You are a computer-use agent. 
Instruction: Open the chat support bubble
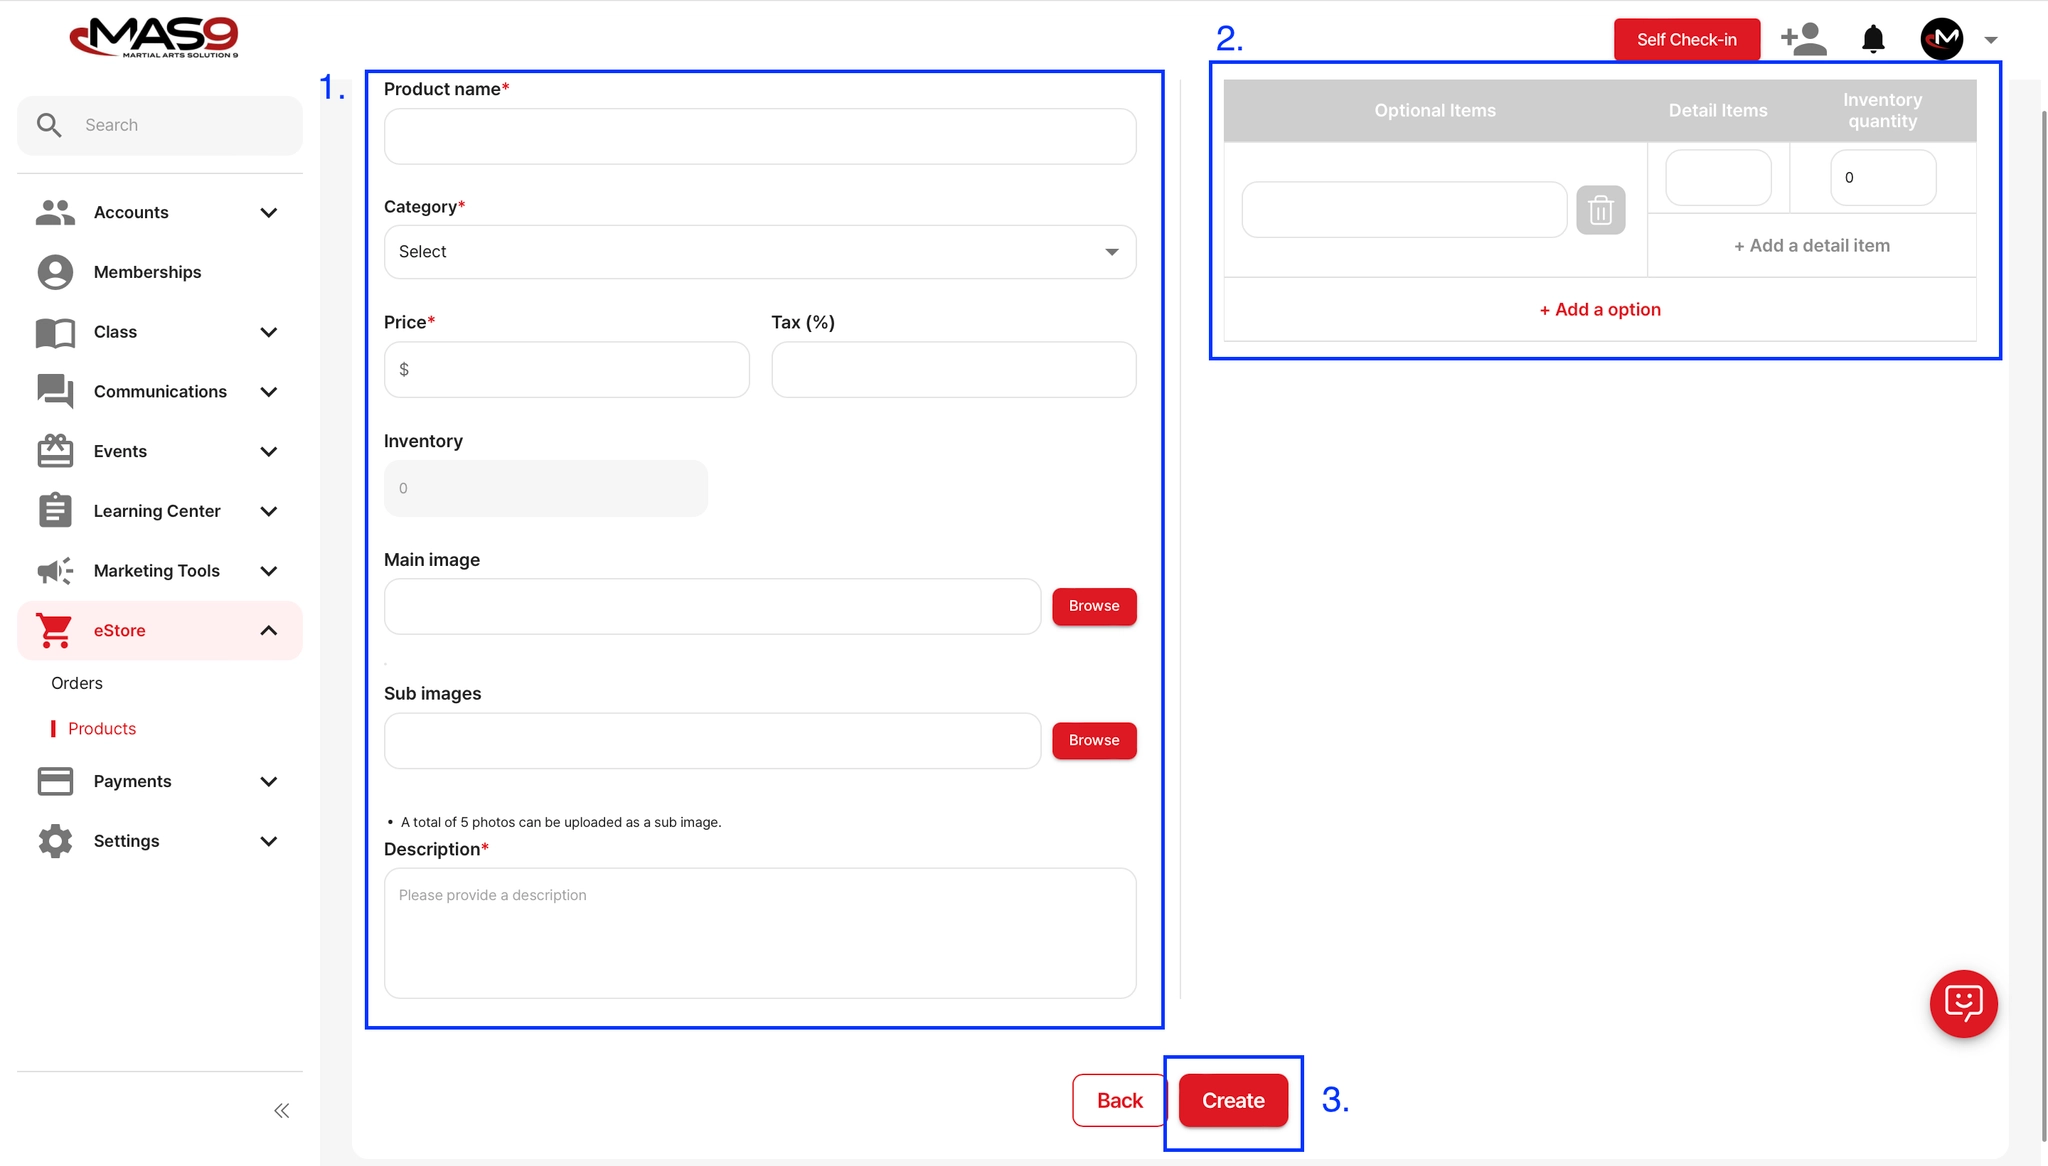[x=1963, y=1003]
